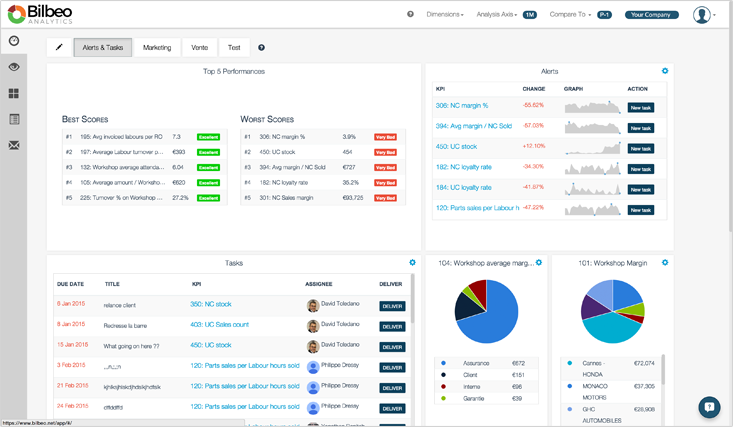Image resolution: width=733 pixels, height=427 pixels.
Task: Open the Tasks panel gear settings
Action: coord(412,263)
